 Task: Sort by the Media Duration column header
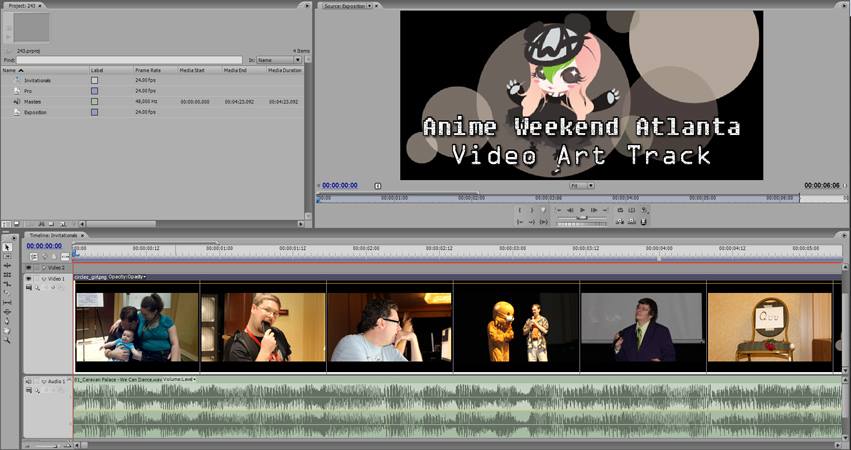(x=285, y=70)
